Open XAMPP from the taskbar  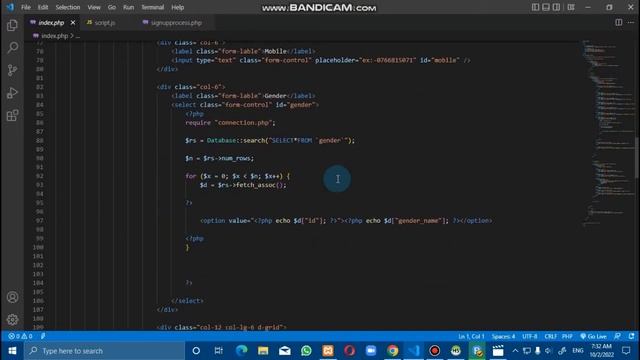[328, 351]
